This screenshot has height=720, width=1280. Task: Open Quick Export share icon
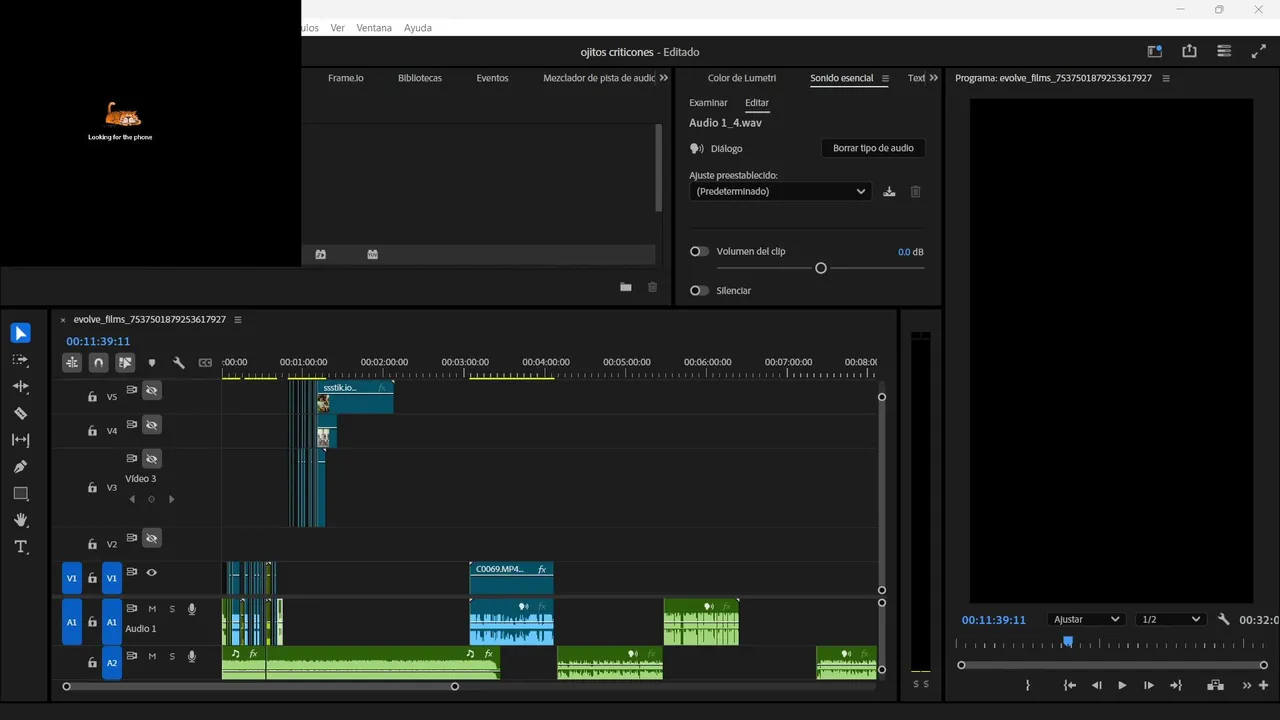click(1189, 51)
